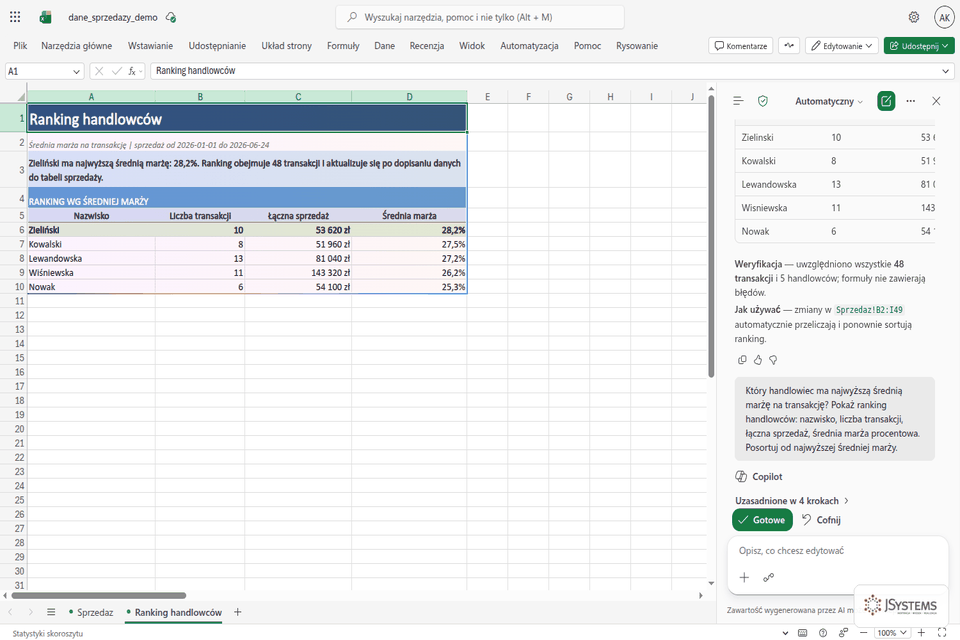
Task: Switch to Wstawianie ribbon tab
Action: point(150,46)
